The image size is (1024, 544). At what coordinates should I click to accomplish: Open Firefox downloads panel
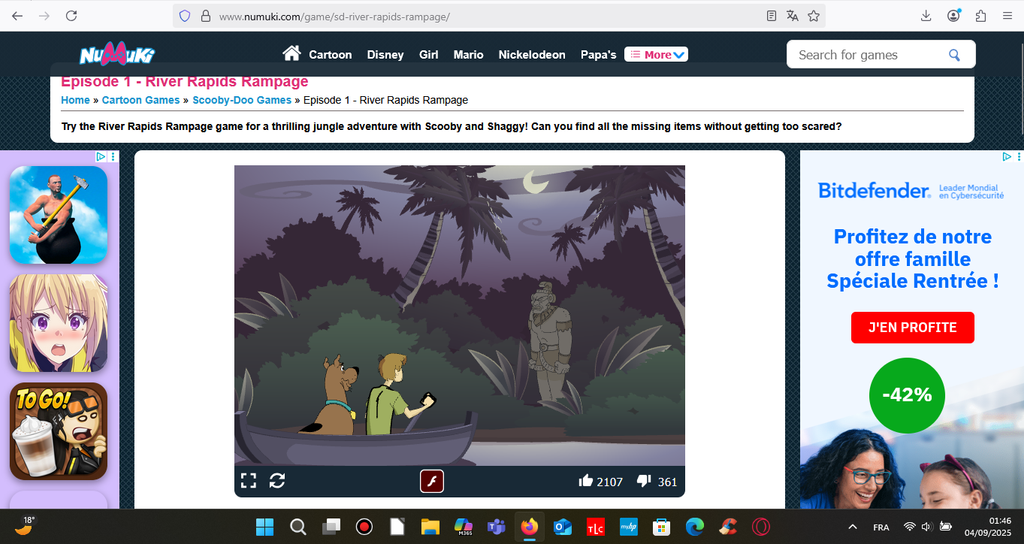(x=926, y=16)
